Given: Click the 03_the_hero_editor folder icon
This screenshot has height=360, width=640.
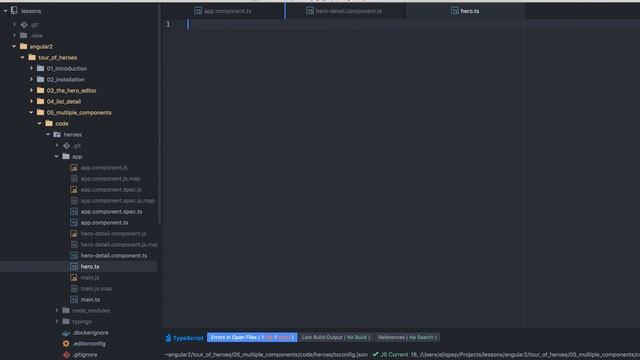Looking at the screenshot, I should (x=40, y=90).
